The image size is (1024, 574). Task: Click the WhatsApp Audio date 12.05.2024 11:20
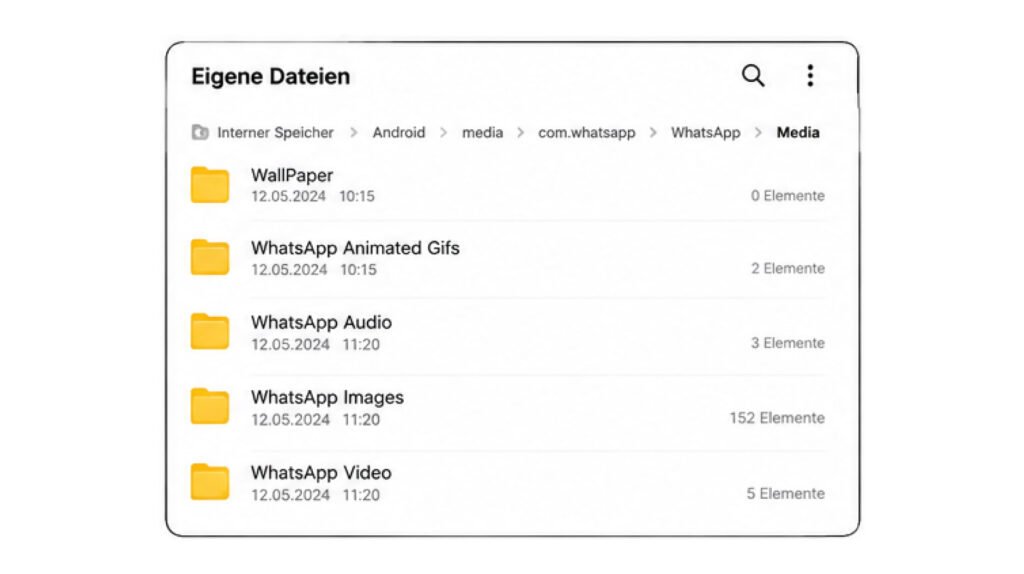click(x=315, y=345)
